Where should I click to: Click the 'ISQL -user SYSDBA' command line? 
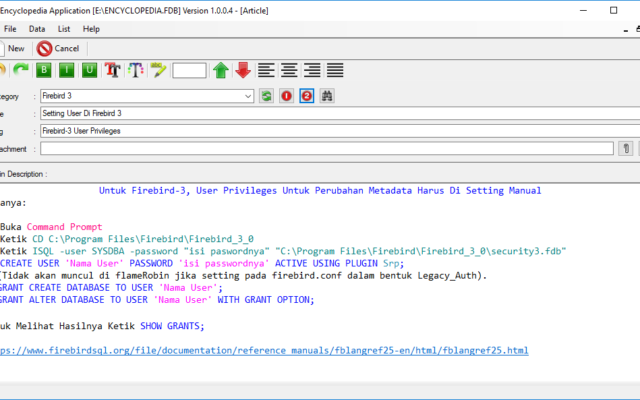click(299, 251)
